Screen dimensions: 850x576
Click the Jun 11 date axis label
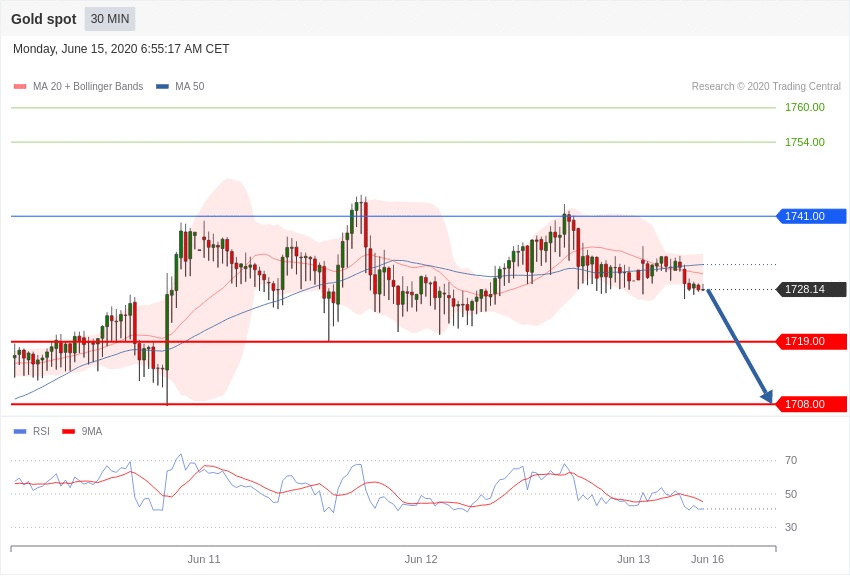tap(204, 559)
